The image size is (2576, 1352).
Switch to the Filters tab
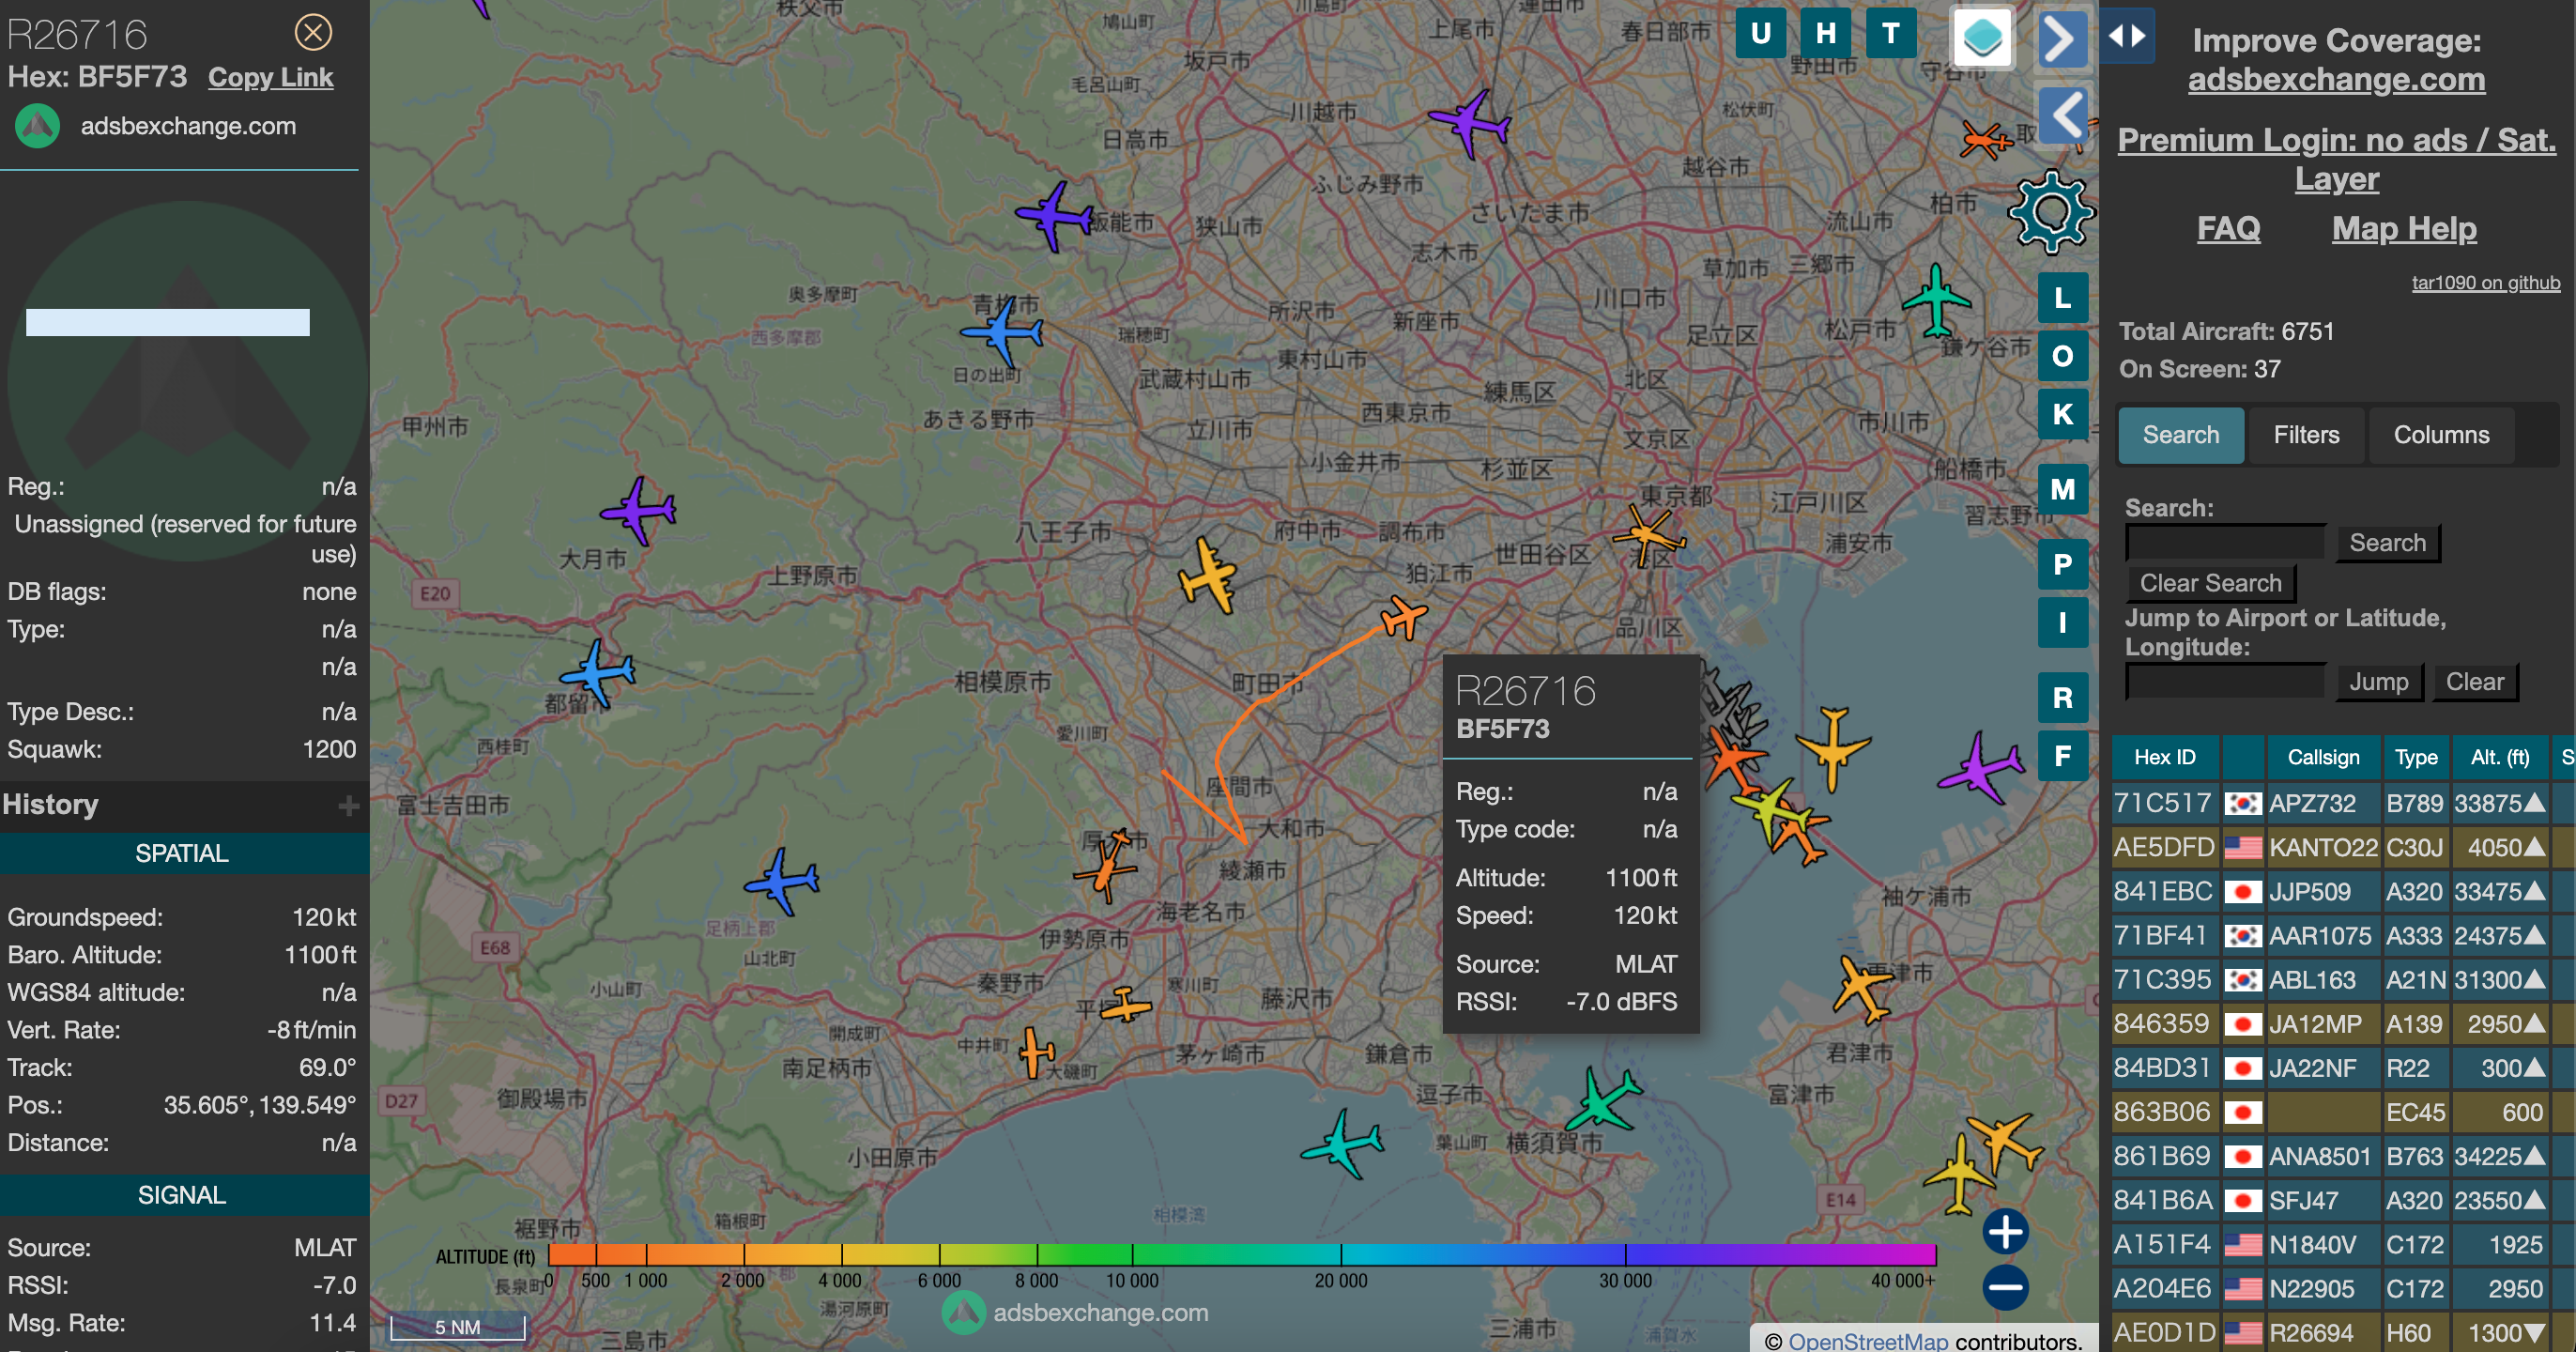[2306, 435]
